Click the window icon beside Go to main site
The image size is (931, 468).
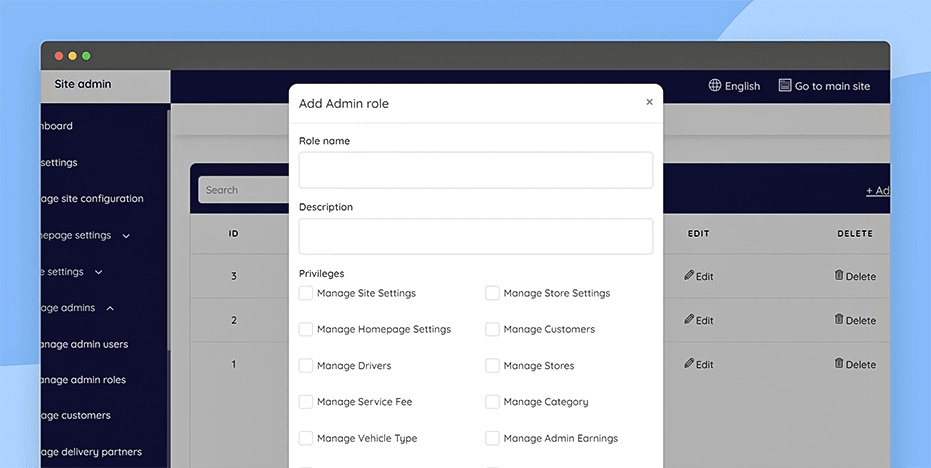click(785, 86)
